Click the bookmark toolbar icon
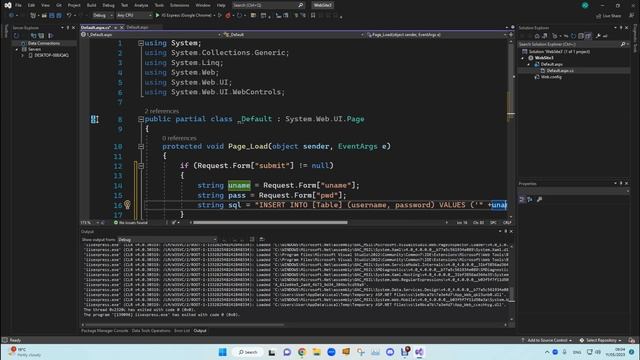This screenshot has width=640, height=360. [313, 16]
